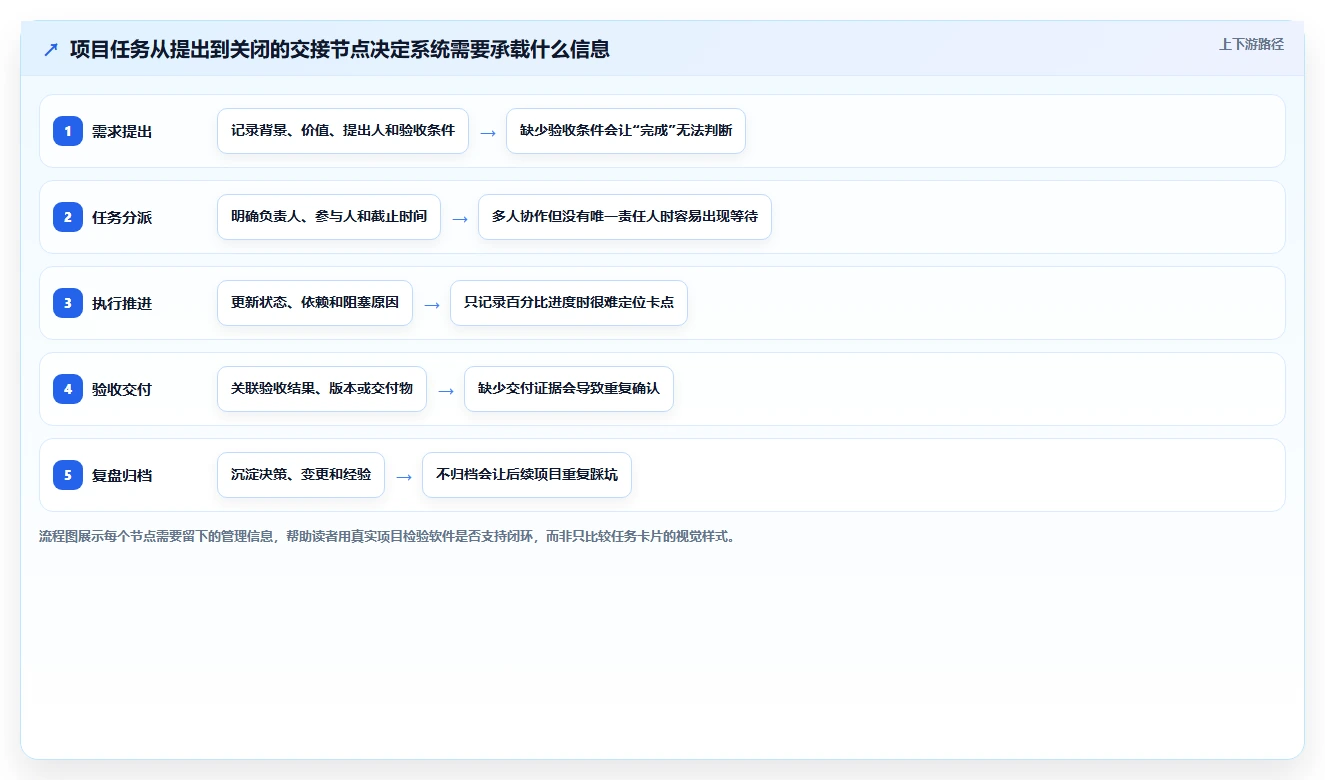Screen dimensions: 1325x780
Task: Click the arrow in the 复盘归档 row
Action: (x=404, y=476)
